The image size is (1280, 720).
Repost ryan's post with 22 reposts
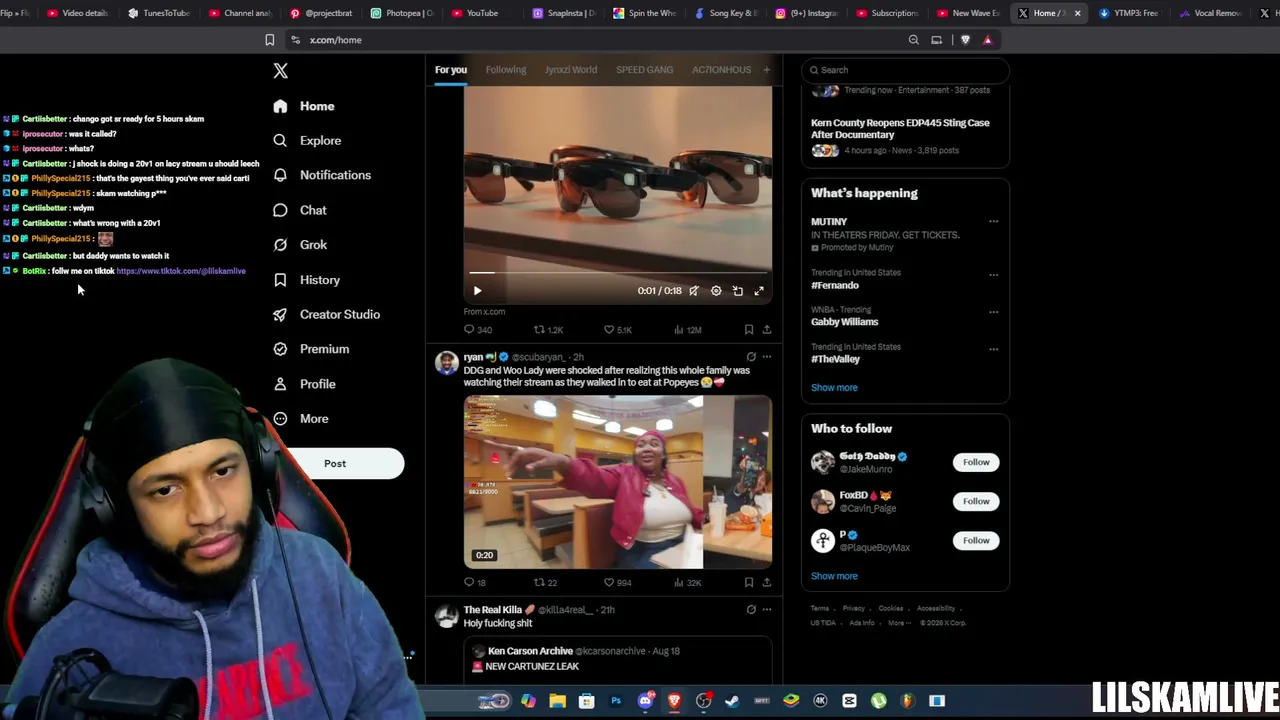pos(545,582)
